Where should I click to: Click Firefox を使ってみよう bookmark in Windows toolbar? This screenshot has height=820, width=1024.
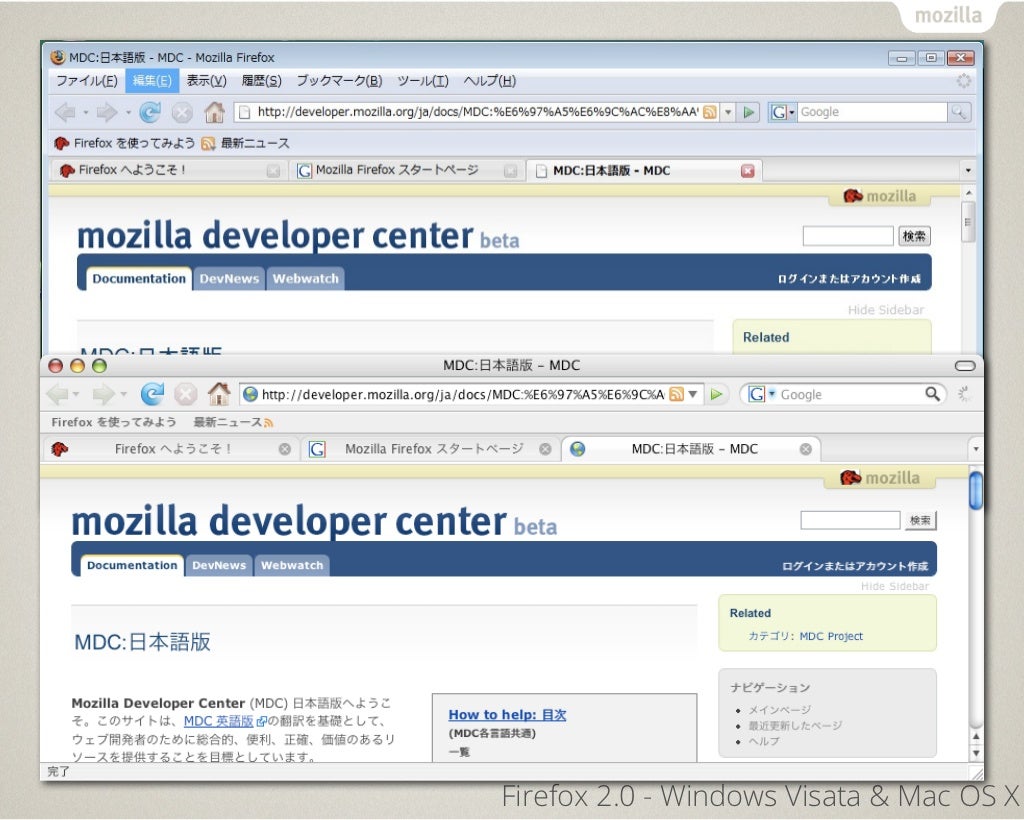125,143
